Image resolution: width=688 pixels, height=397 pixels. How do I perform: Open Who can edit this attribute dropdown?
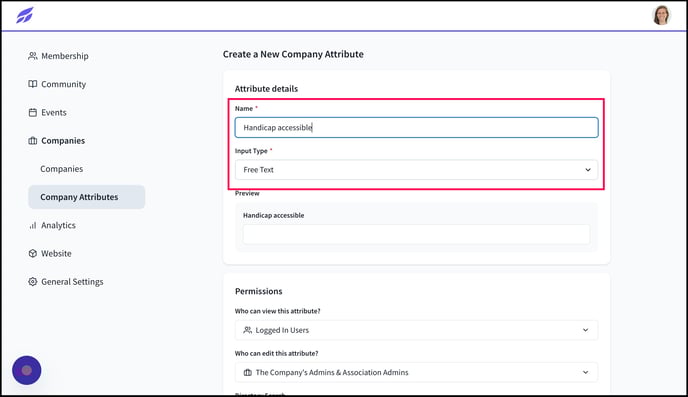416,372
